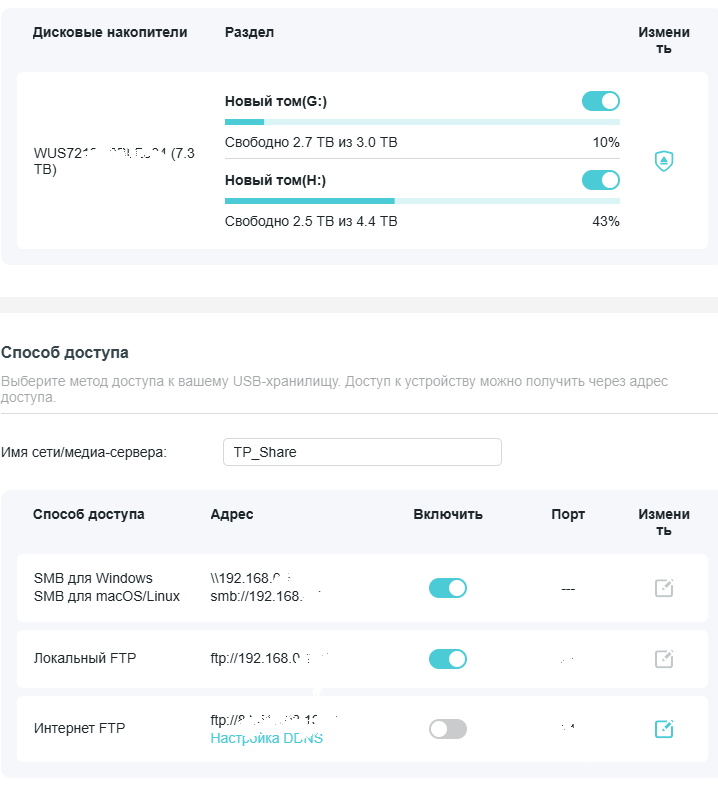Screen dimensions: 718x809
Task: Toggle the Новый том(G:) switch
Action: [x=601, y=101]
